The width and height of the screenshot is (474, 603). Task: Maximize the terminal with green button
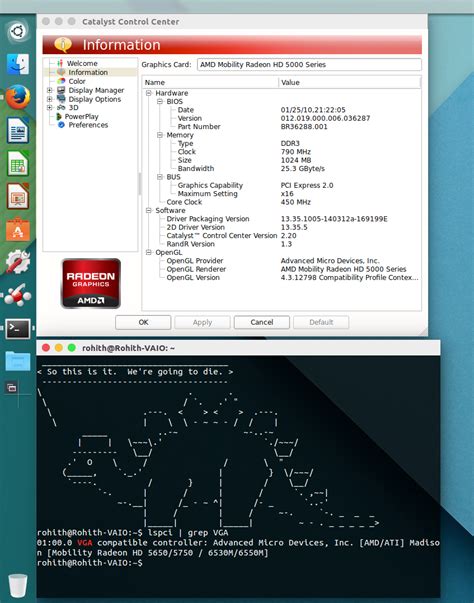(x=72, y=348)
